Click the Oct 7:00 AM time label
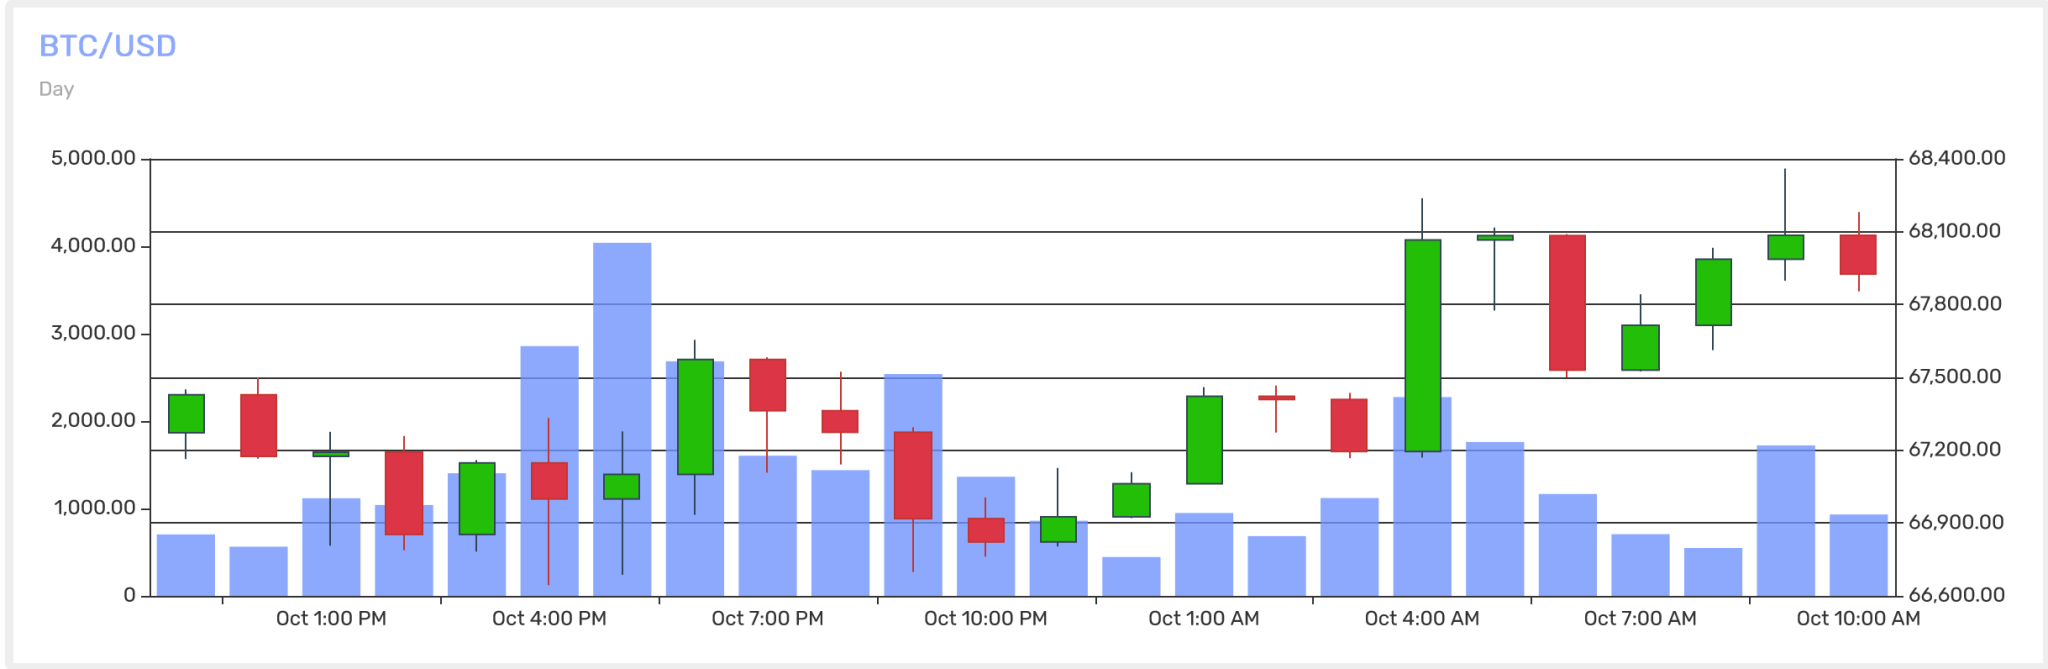 pyautogui.click(x=1640, y=619)
